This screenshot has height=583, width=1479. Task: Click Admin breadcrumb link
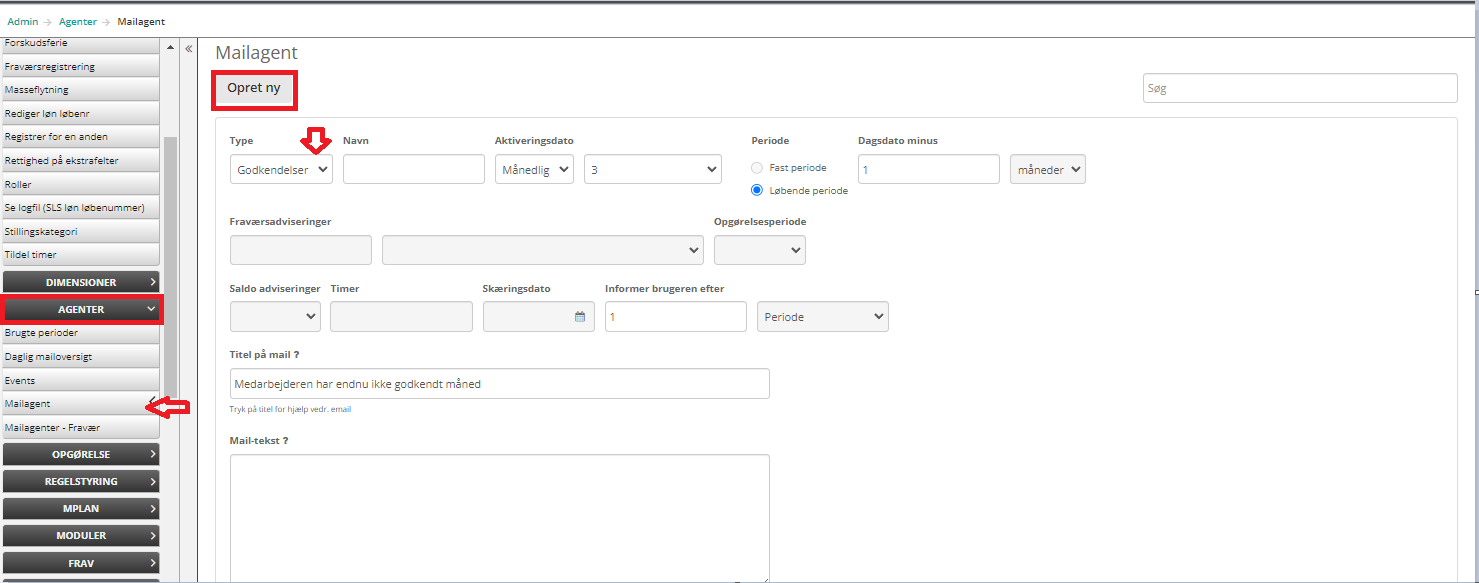tap(23, 22)
